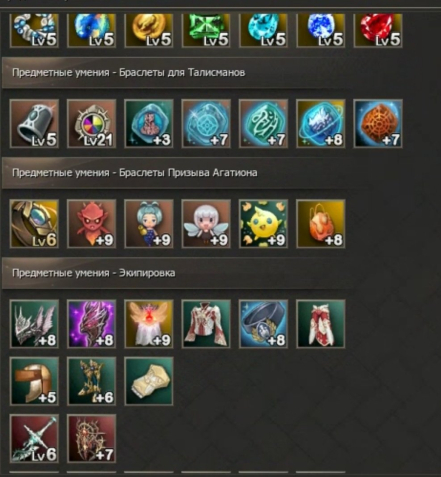Click the bronze helmet +5 icon
This screenshot has width=441, height=477.
pyautogui.click(x=34, y=381)
